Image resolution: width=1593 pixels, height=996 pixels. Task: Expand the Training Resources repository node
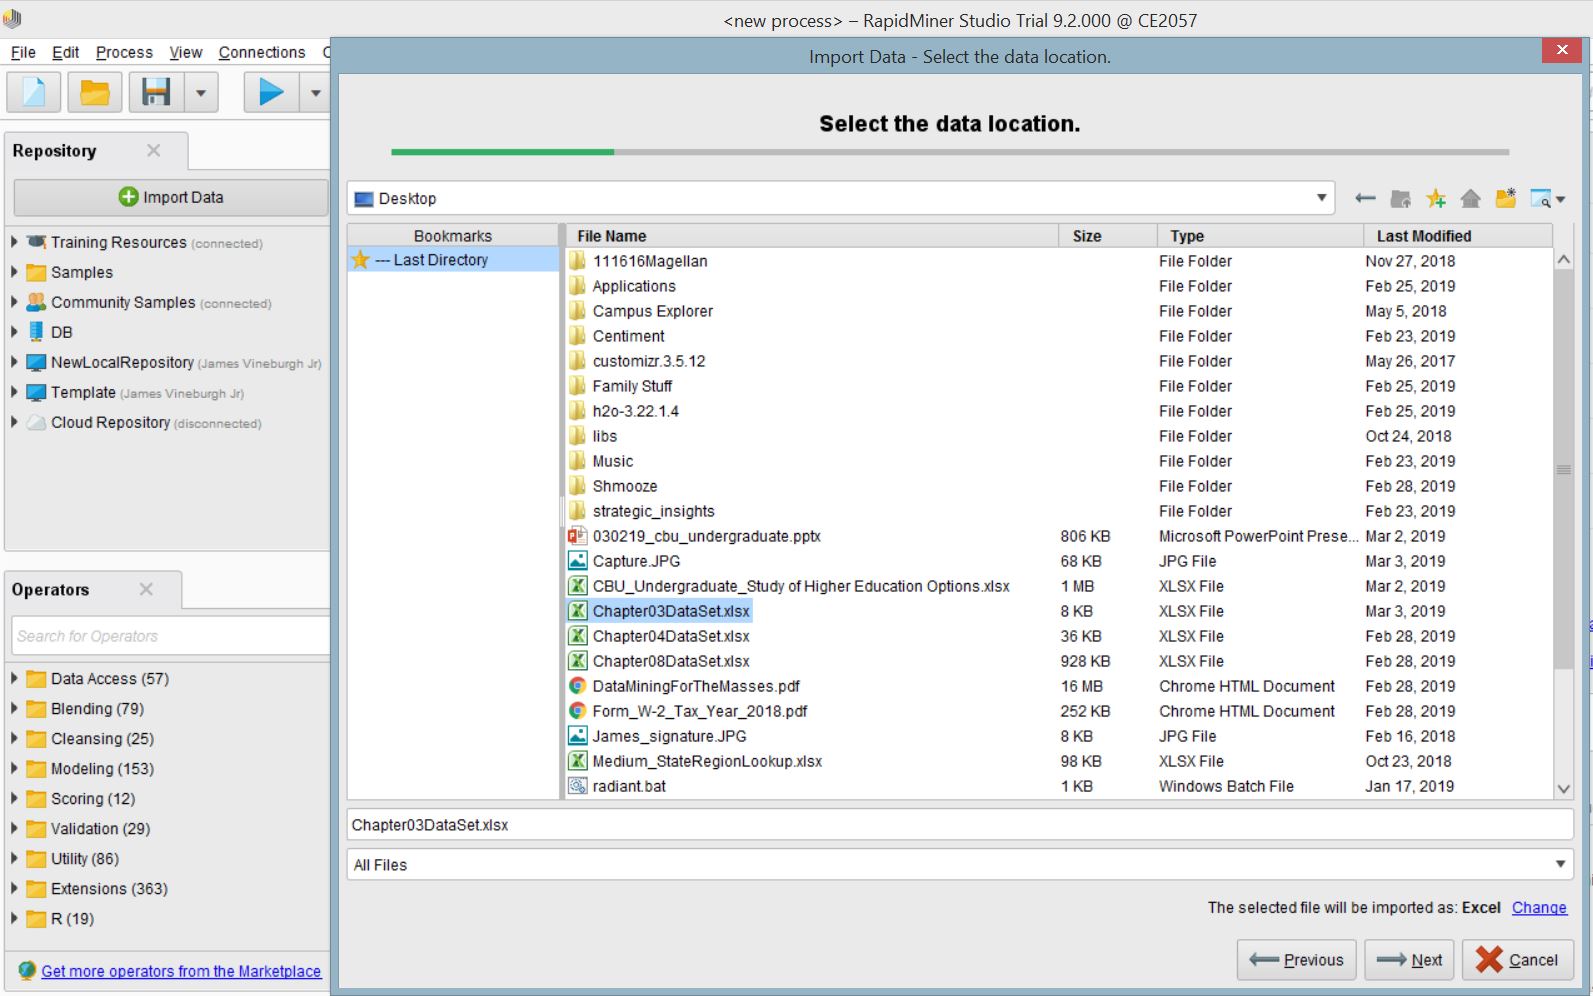pos(14,242)
